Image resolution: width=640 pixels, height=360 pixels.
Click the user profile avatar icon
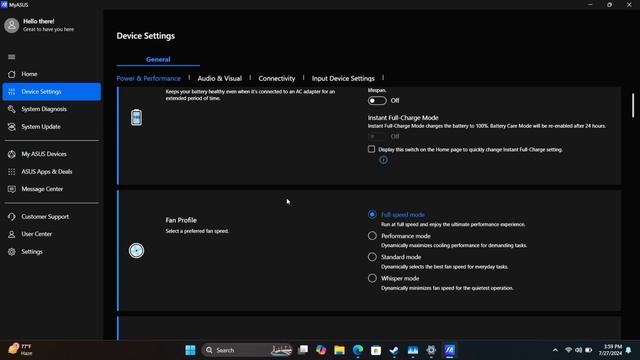[11, 25]
